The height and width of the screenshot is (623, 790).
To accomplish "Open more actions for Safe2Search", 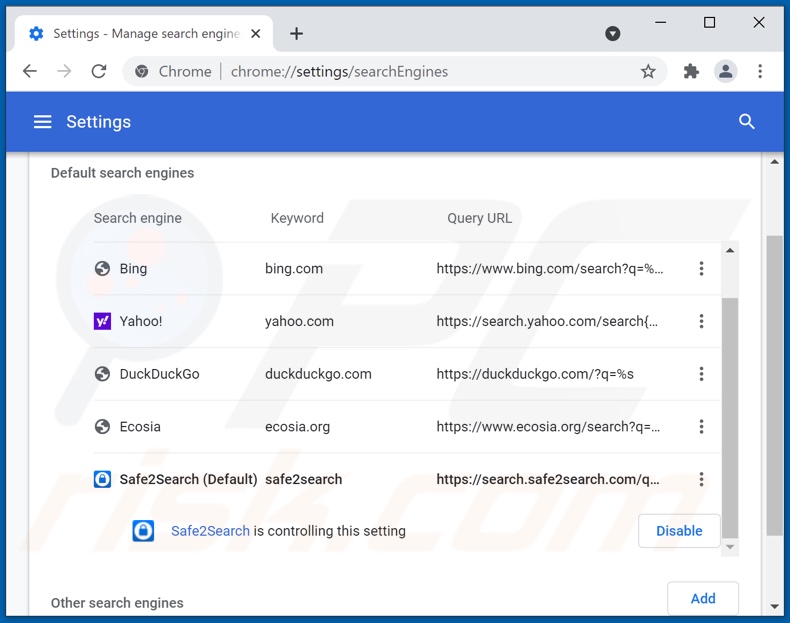I will click(701, 479).
